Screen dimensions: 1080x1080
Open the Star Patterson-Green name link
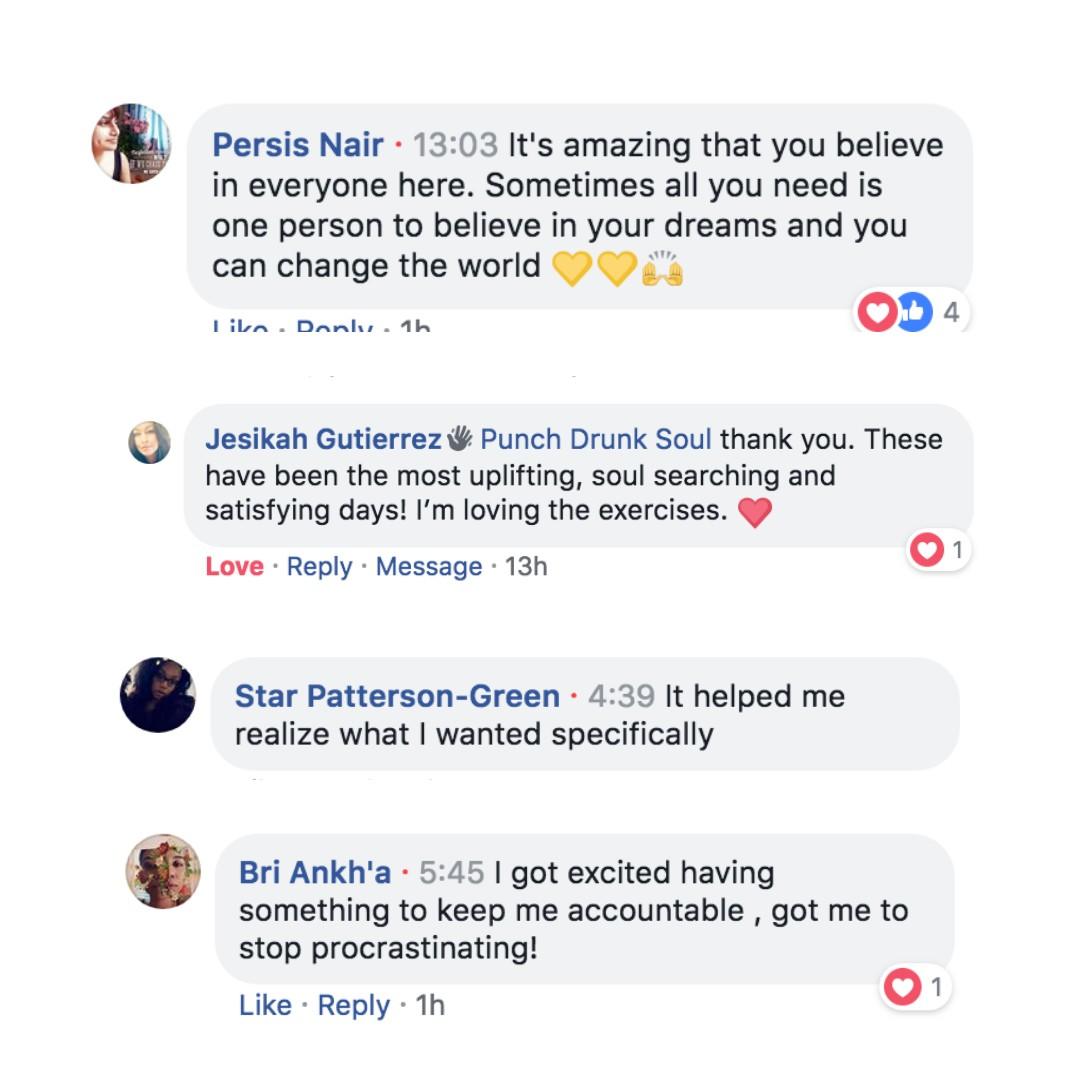pyautogui.click(x=397, y=696)
